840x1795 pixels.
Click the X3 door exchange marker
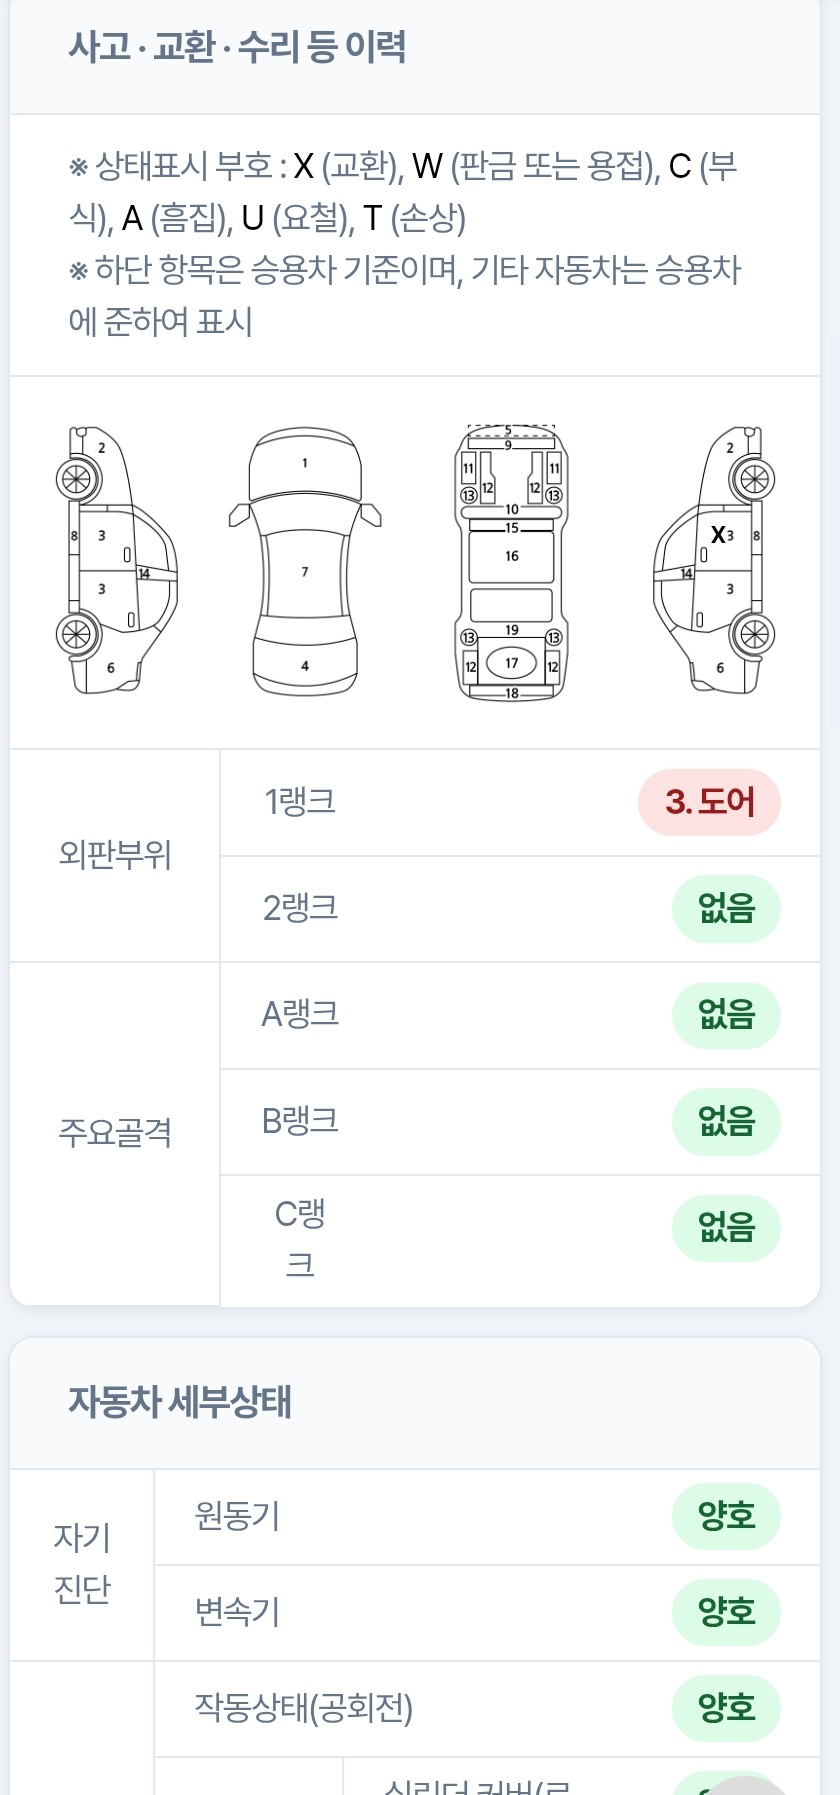pos(722,536)
